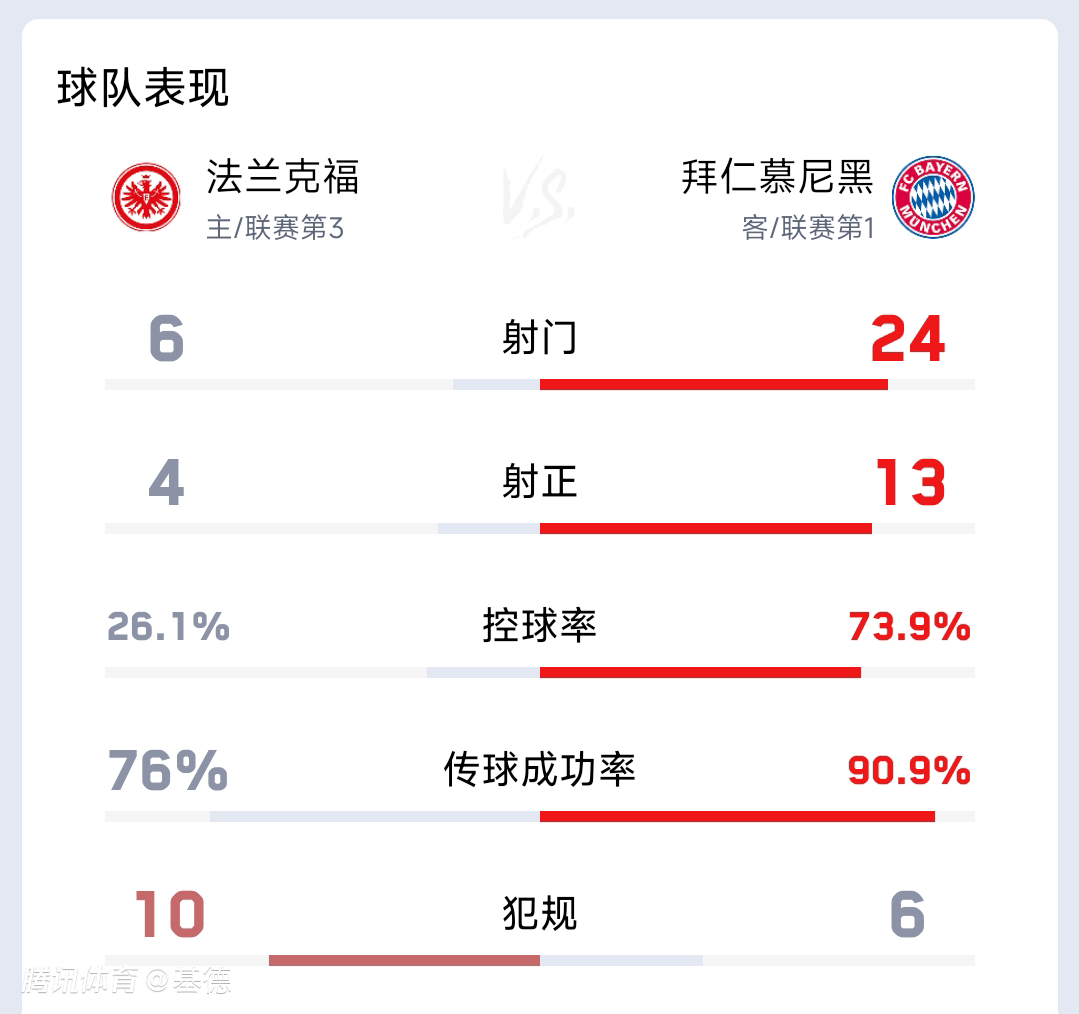This screenshot has height=1014, width=1079.
Task: Click the V.S. watermark between teams
Action: pos(540,196)
